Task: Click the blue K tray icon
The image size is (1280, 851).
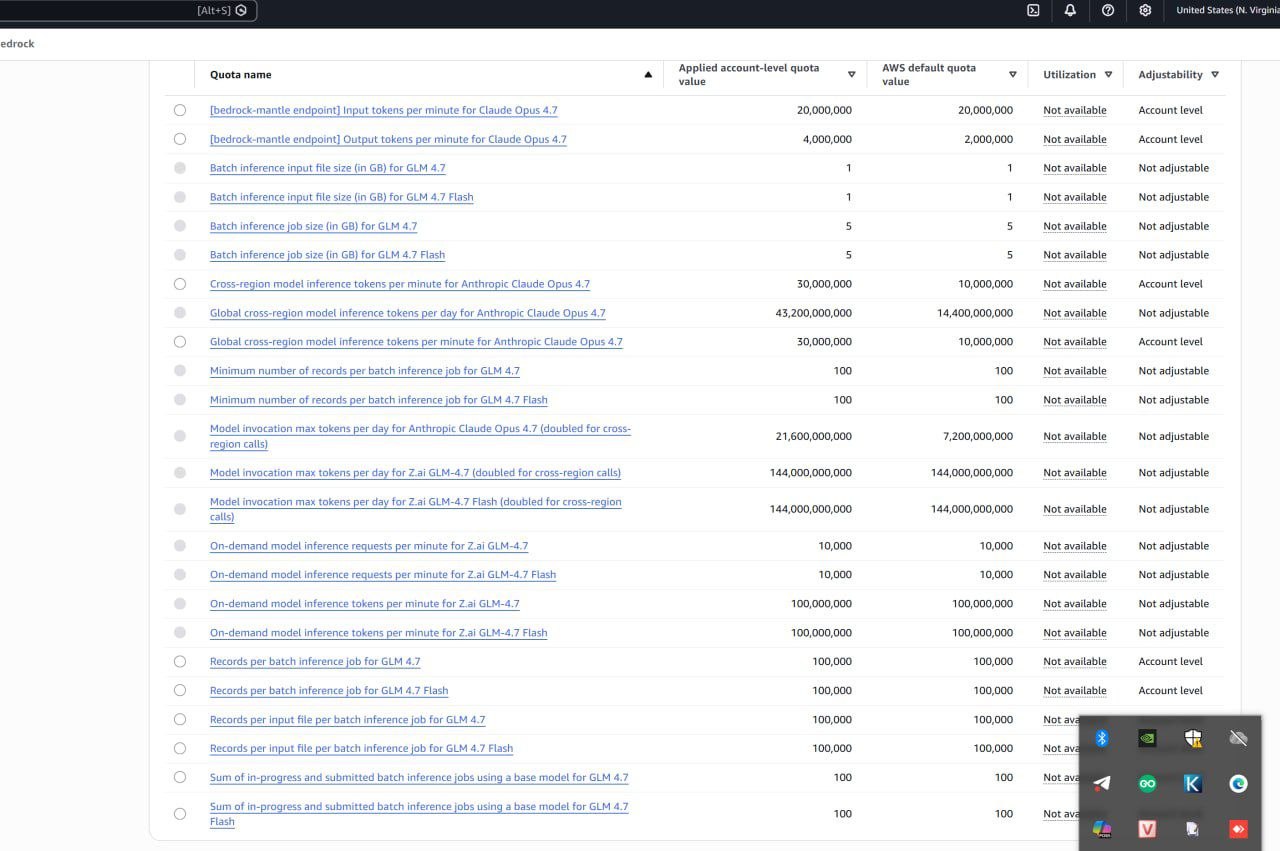Action: (1192, 784)
